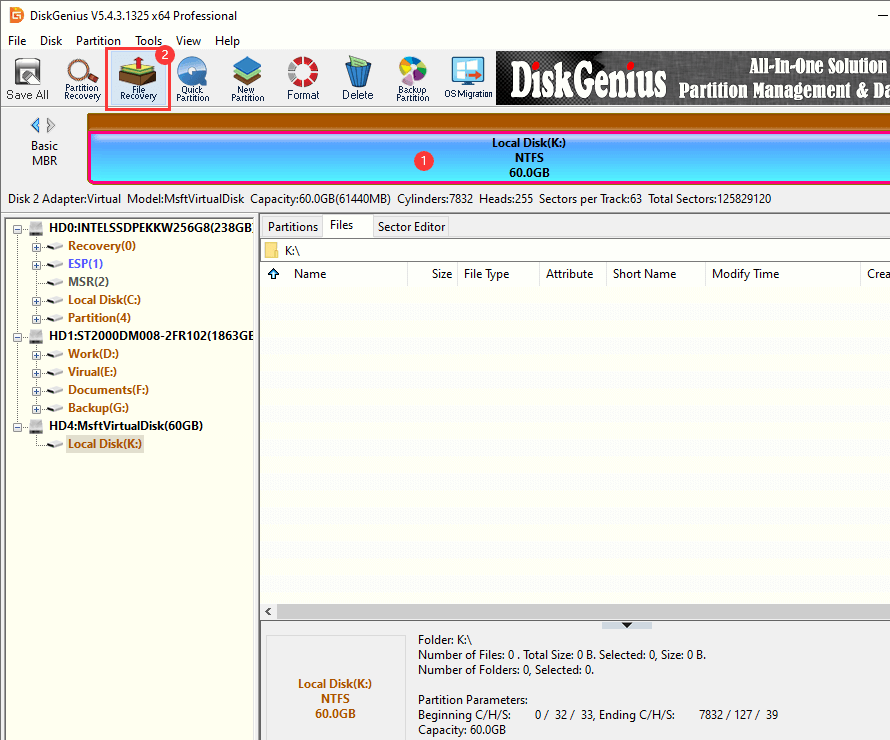Select Local Disk(K:) in the disk tree

[x=105, y=444]
